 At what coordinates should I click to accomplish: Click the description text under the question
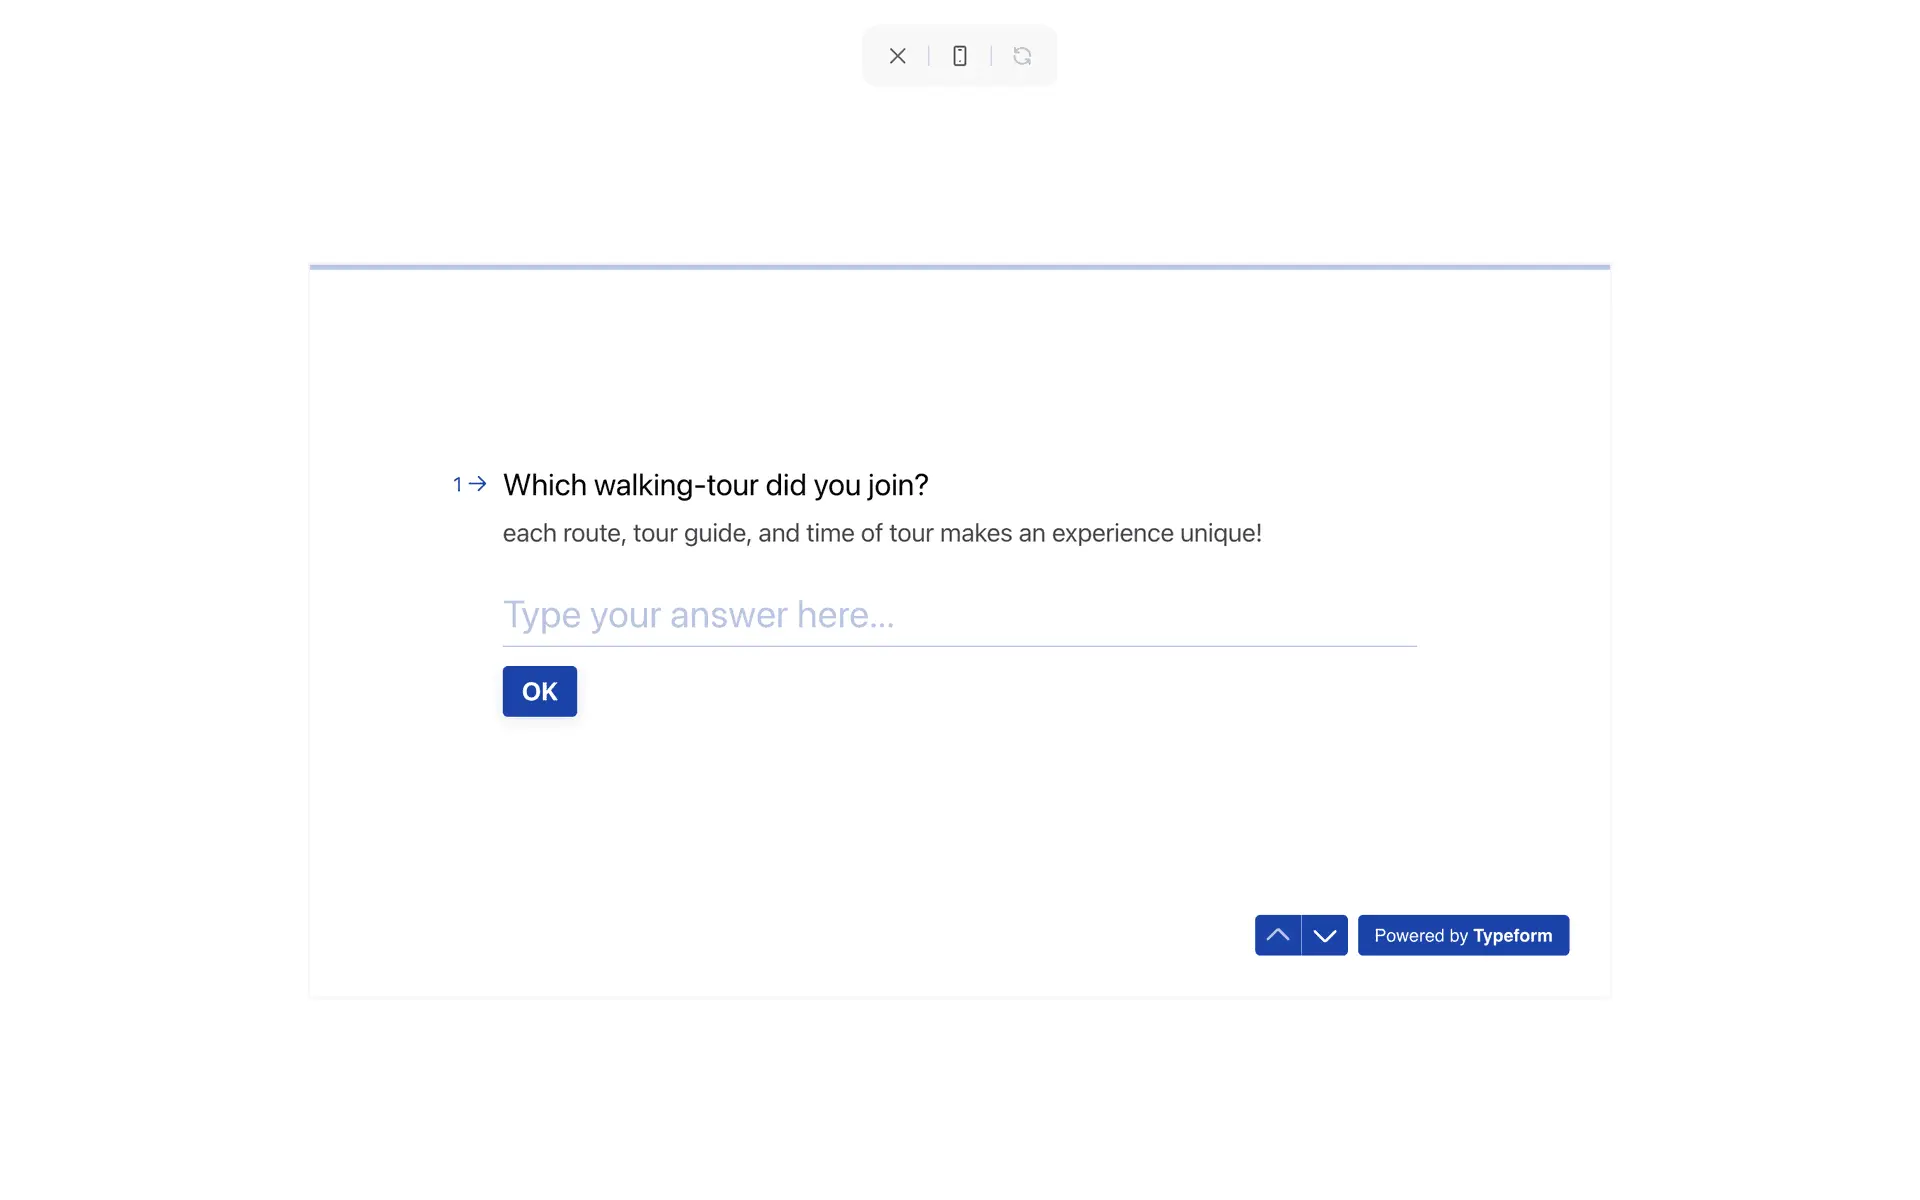point(881,533)
